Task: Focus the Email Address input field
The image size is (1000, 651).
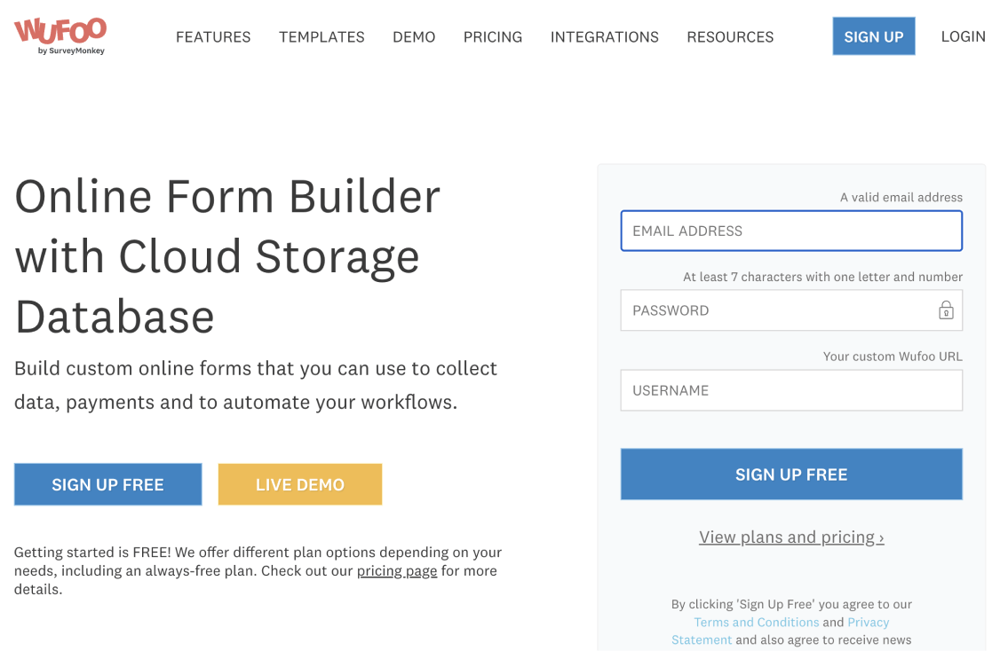Action: click(790, 231)
